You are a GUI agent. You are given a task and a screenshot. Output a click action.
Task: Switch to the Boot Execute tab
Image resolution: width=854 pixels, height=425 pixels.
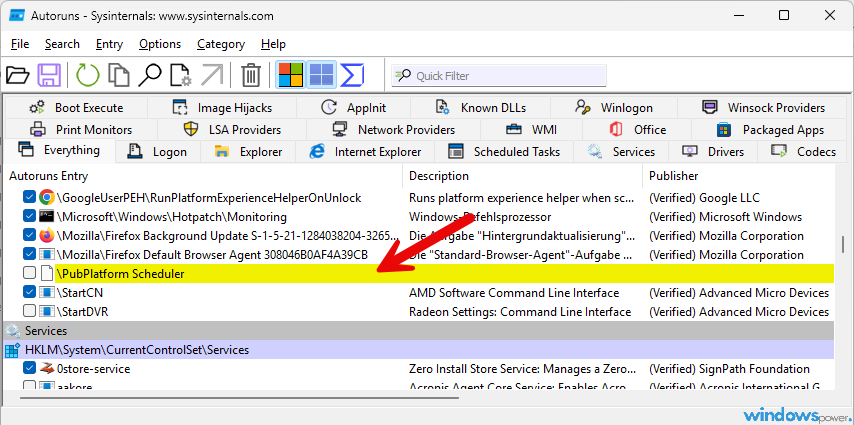click(76, 107)
